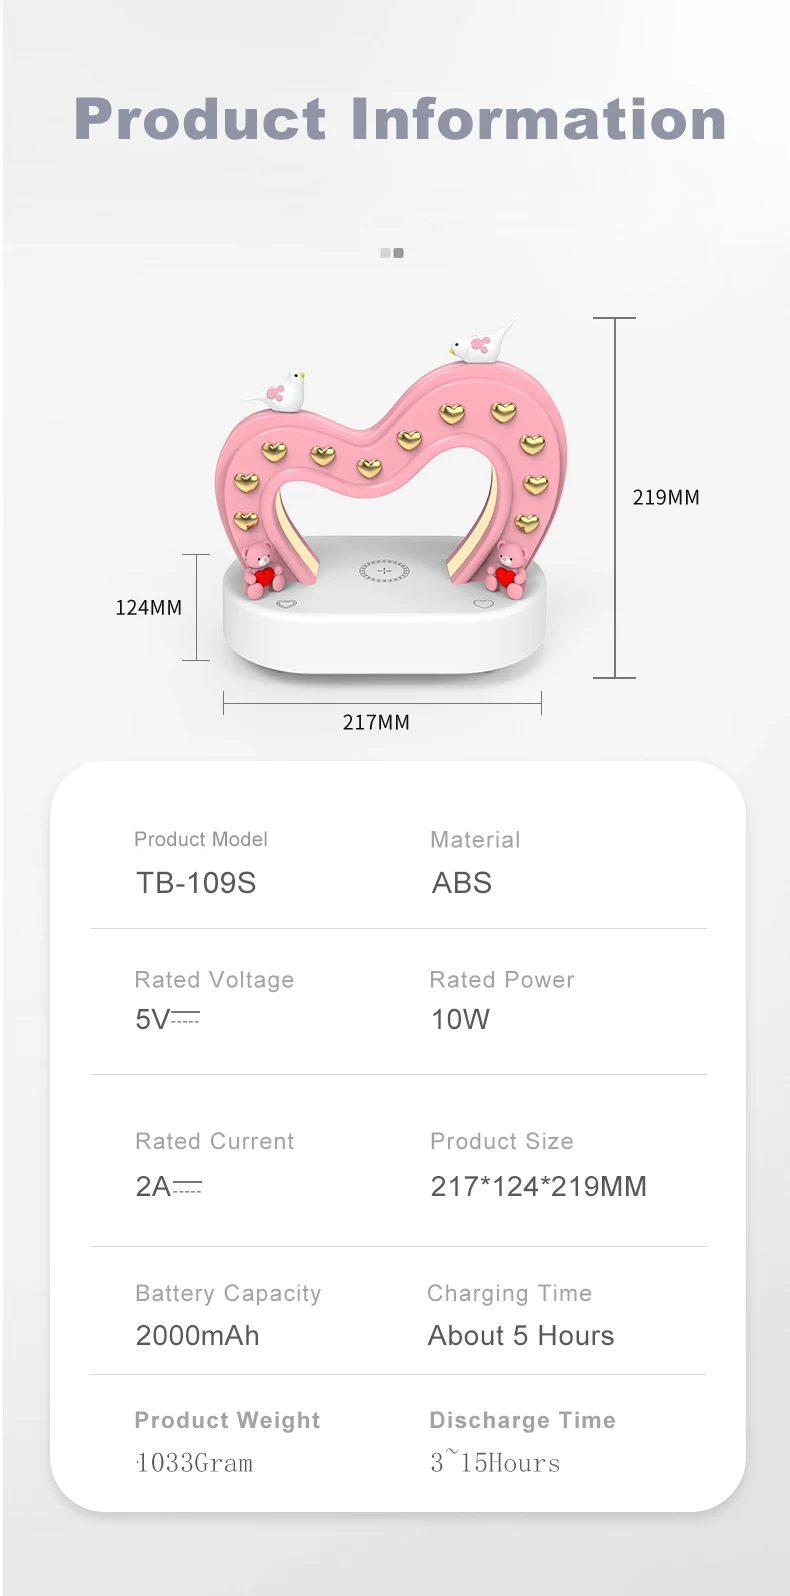Click the left heart button on base
The height and width of the screenshot is (1596, 790).
click(287, 604)
